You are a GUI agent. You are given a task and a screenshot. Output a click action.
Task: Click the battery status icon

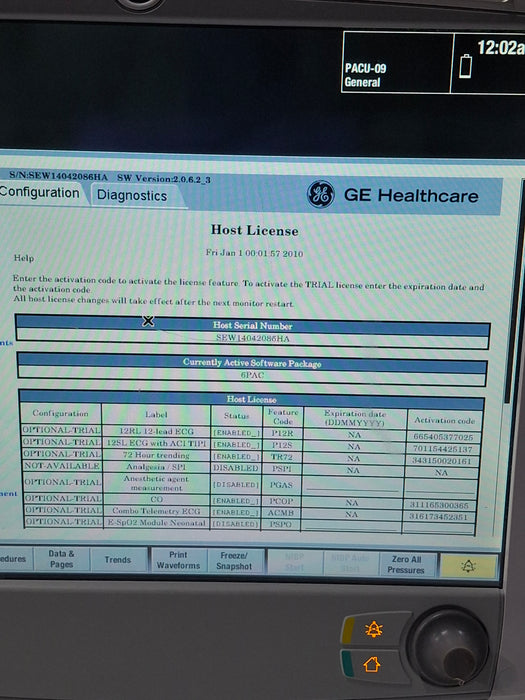[465, 66]
